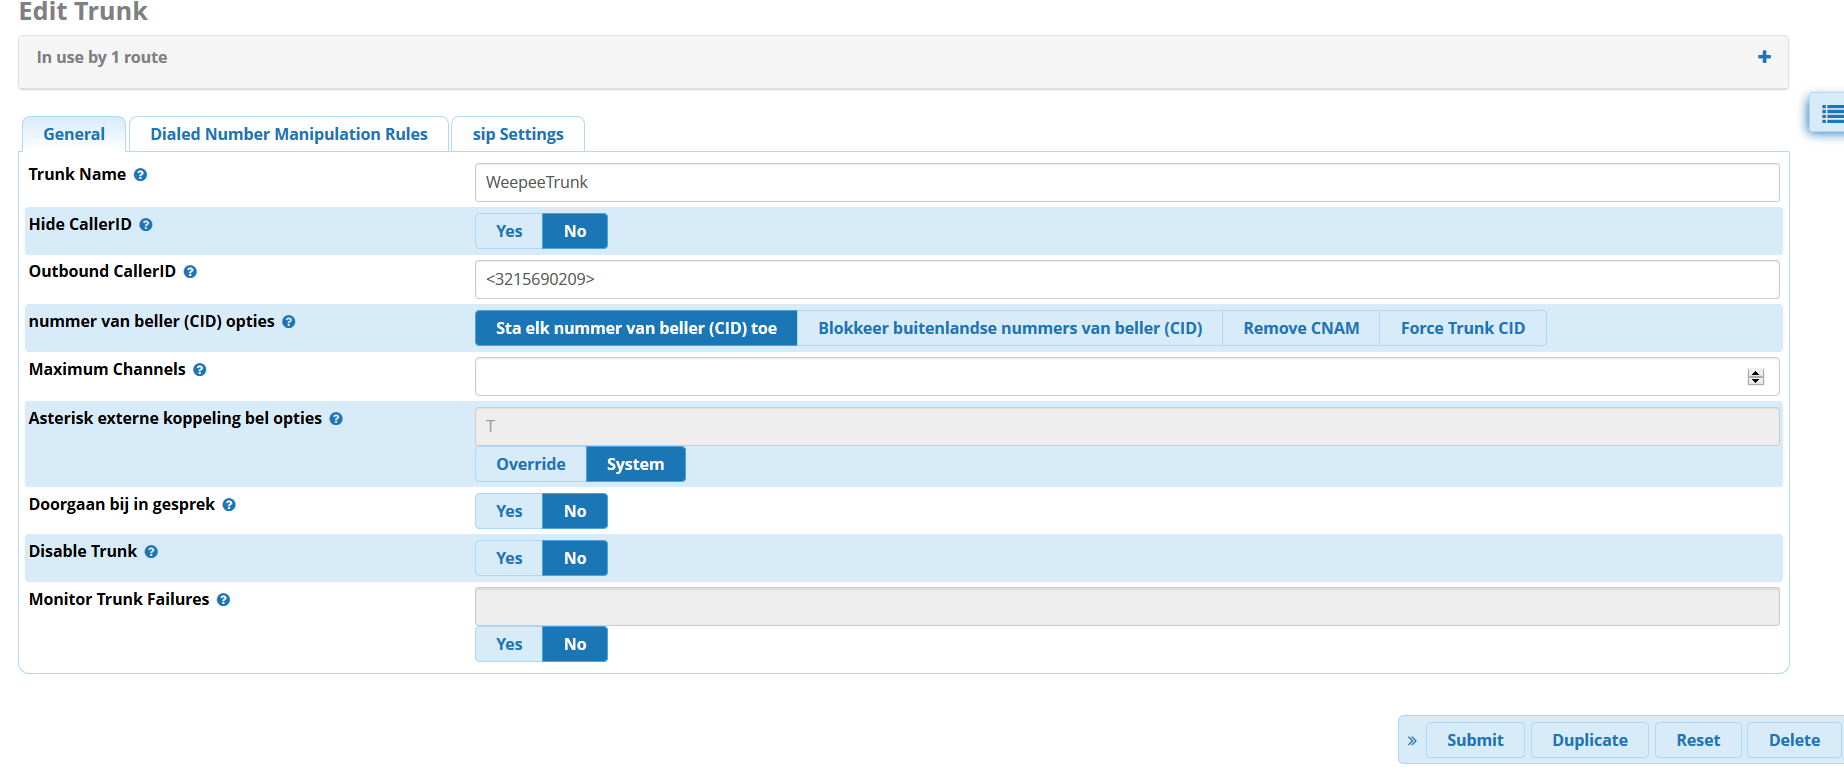Screen dimensions: 1844x775
Task: Click the Maximum Channels spinner arrows
Action: tap(1755, 377)
